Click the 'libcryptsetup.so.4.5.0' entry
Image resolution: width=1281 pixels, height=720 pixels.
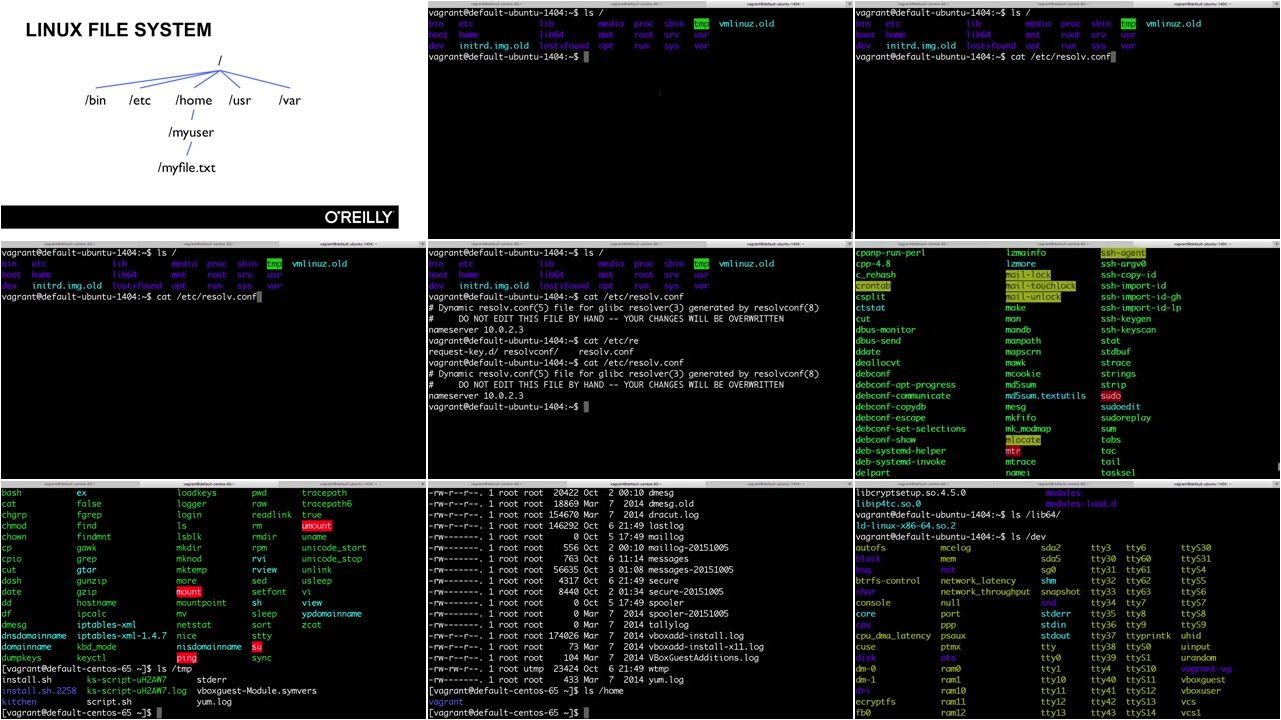click(x=912, y=493)
